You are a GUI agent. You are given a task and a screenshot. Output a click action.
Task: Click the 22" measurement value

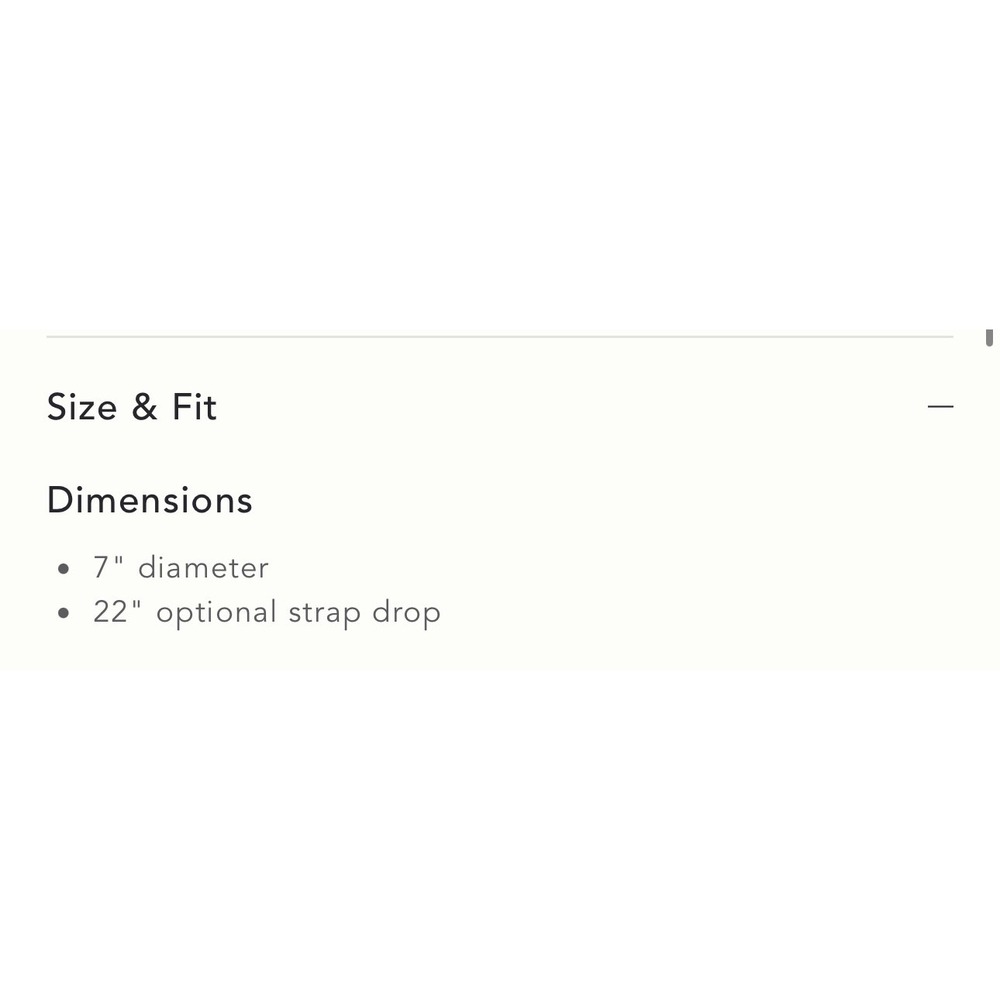point(117,611)
